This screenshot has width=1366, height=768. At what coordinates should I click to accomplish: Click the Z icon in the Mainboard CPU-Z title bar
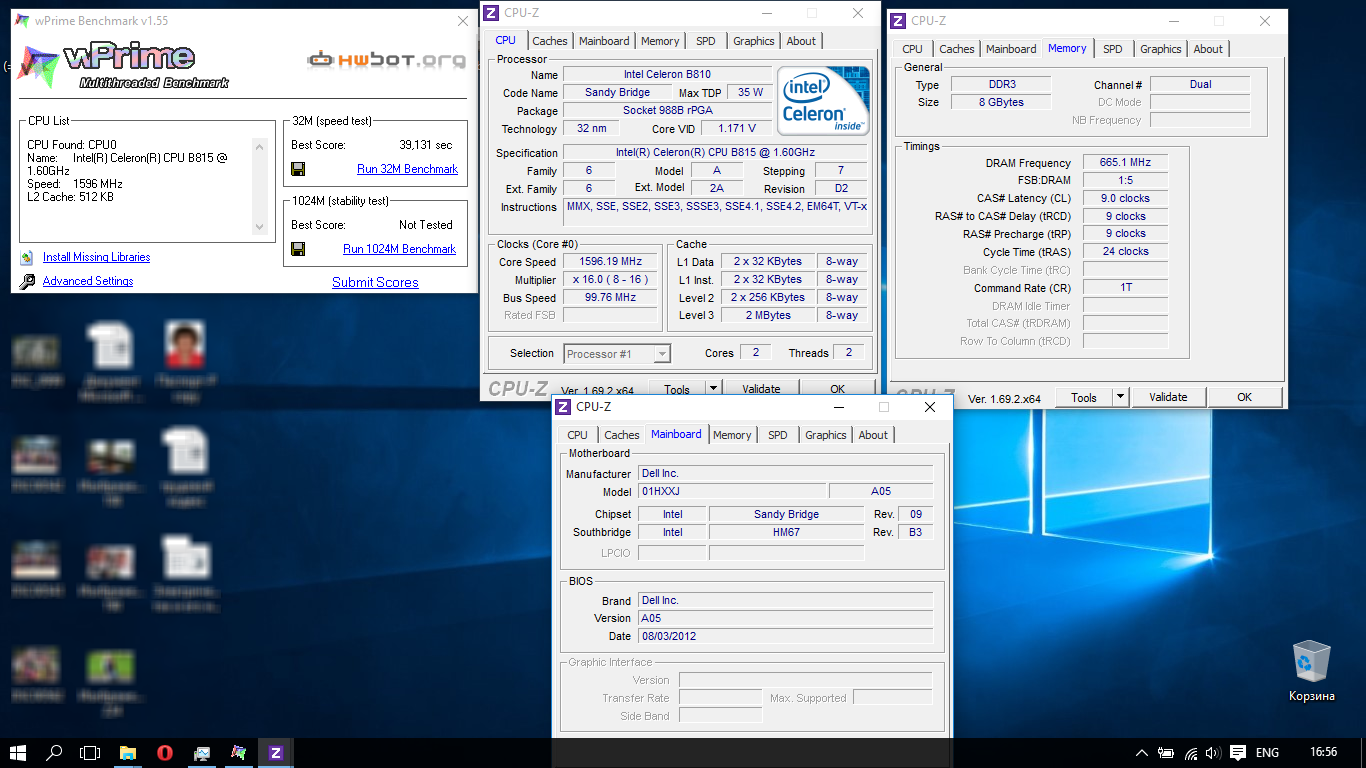pos(564,407)
